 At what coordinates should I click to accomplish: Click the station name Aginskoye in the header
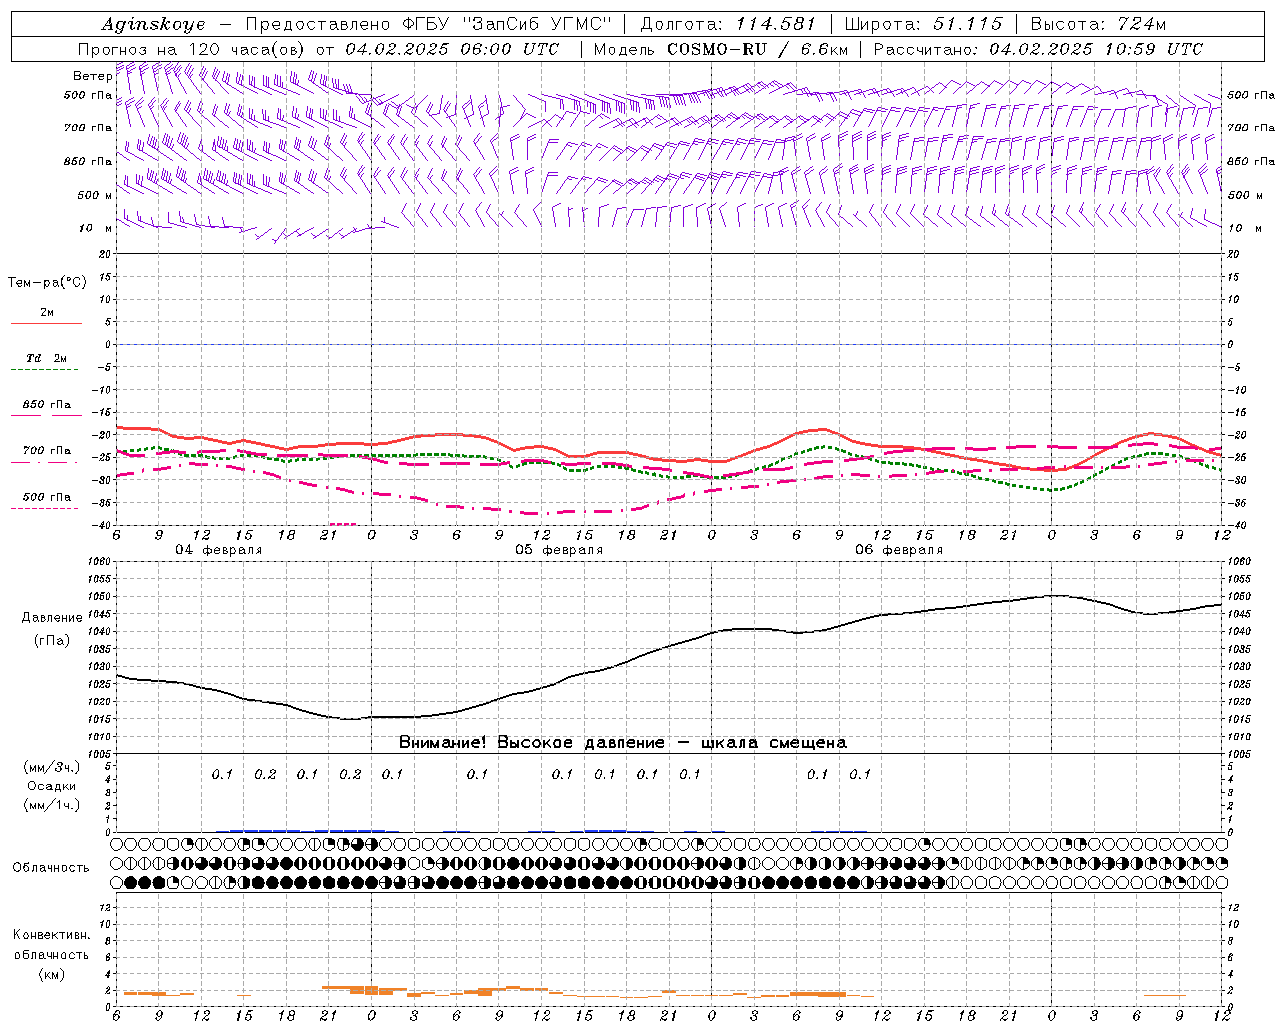click(153, 24)
